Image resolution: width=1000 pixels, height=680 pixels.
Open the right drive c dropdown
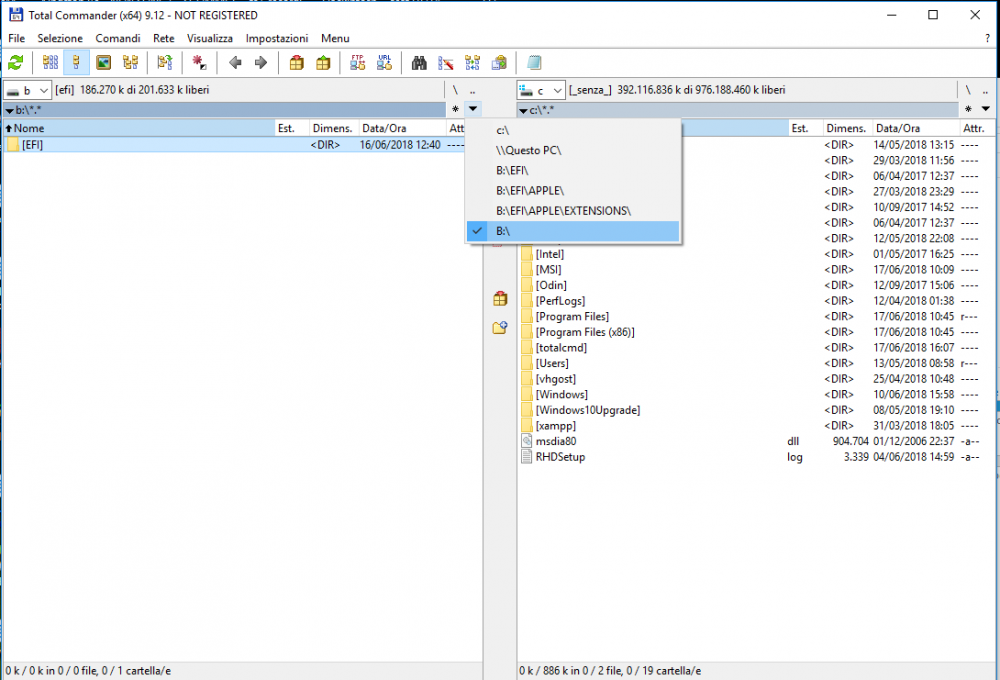point(541,91)
